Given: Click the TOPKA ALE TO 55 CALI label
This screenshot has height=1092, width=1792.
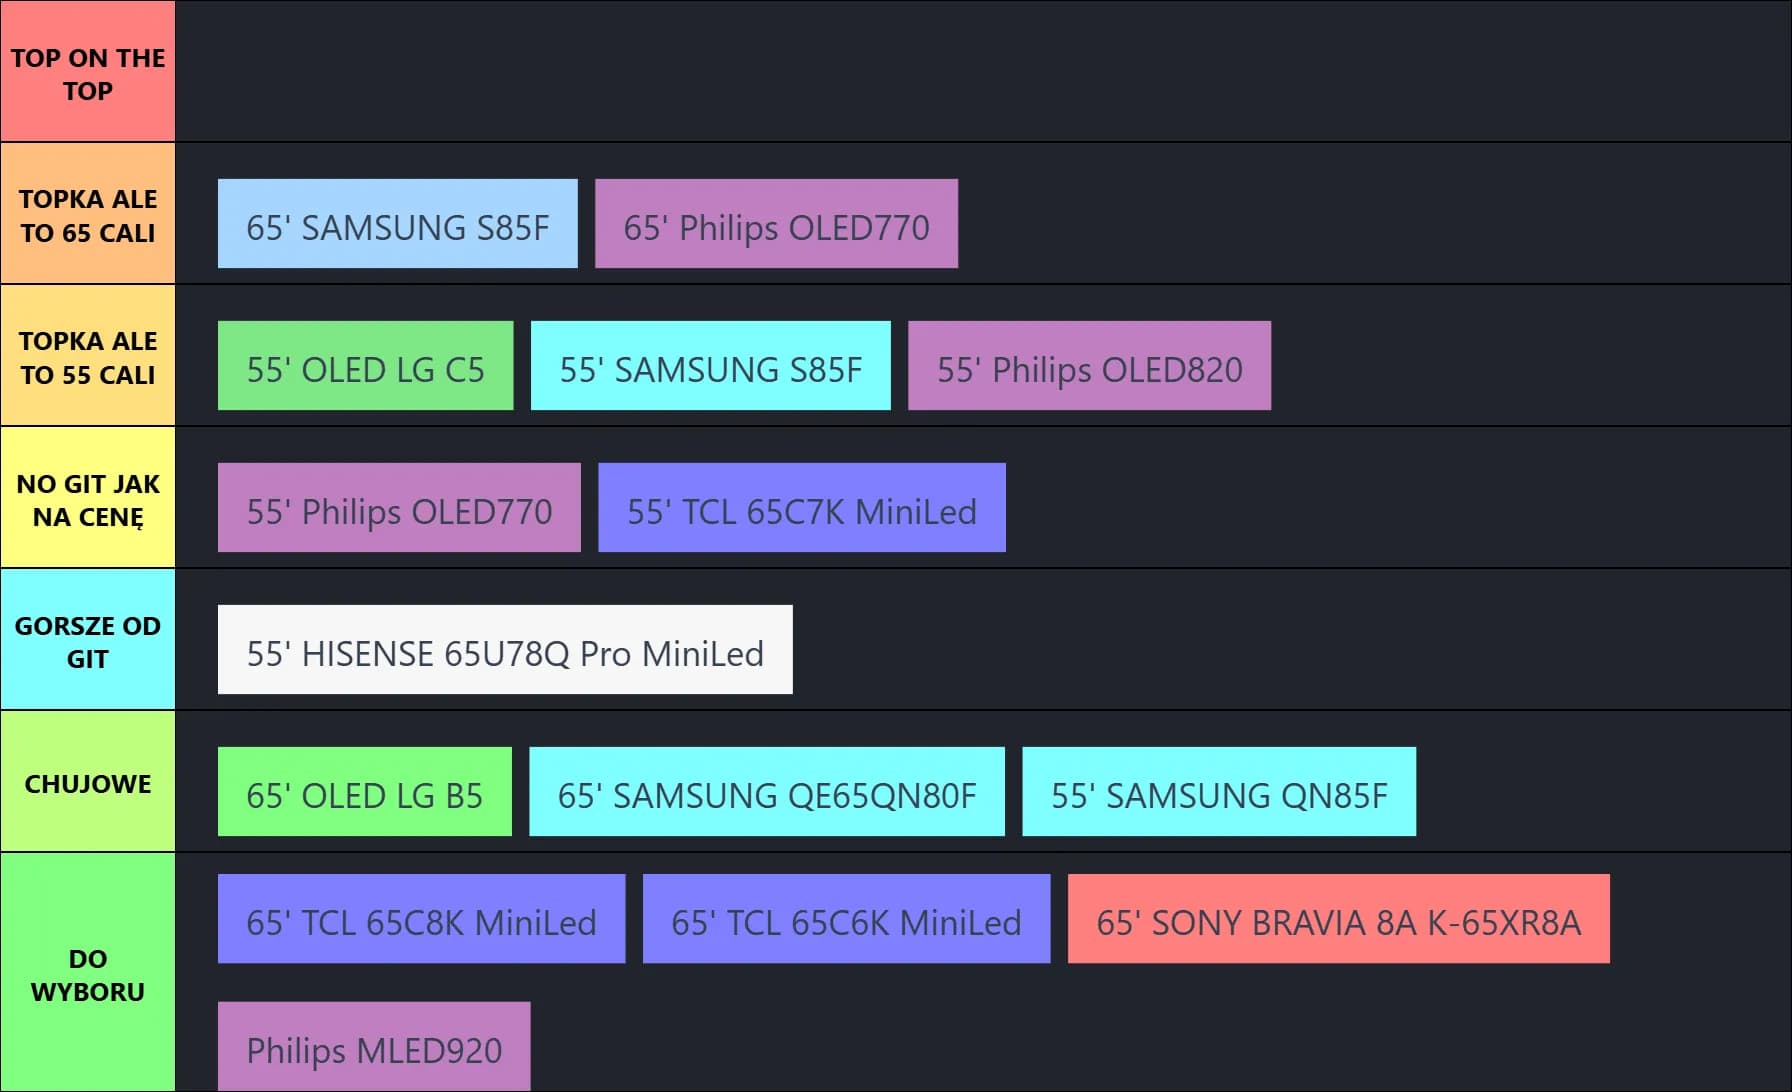Looking at the screenshot, I should click(x=88, y=357).
